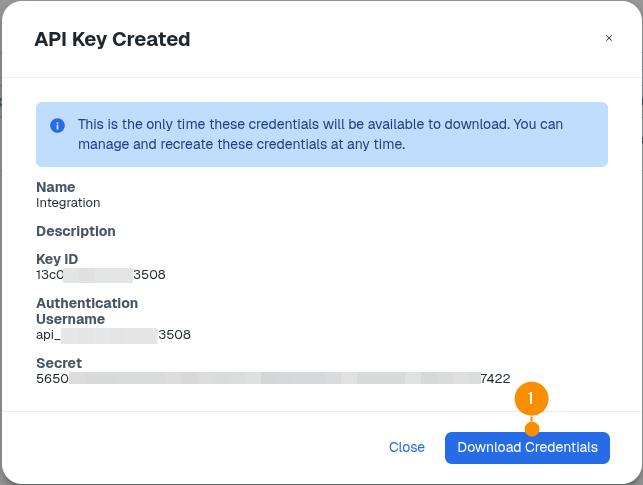Select the Integration name value

point(68,202)
